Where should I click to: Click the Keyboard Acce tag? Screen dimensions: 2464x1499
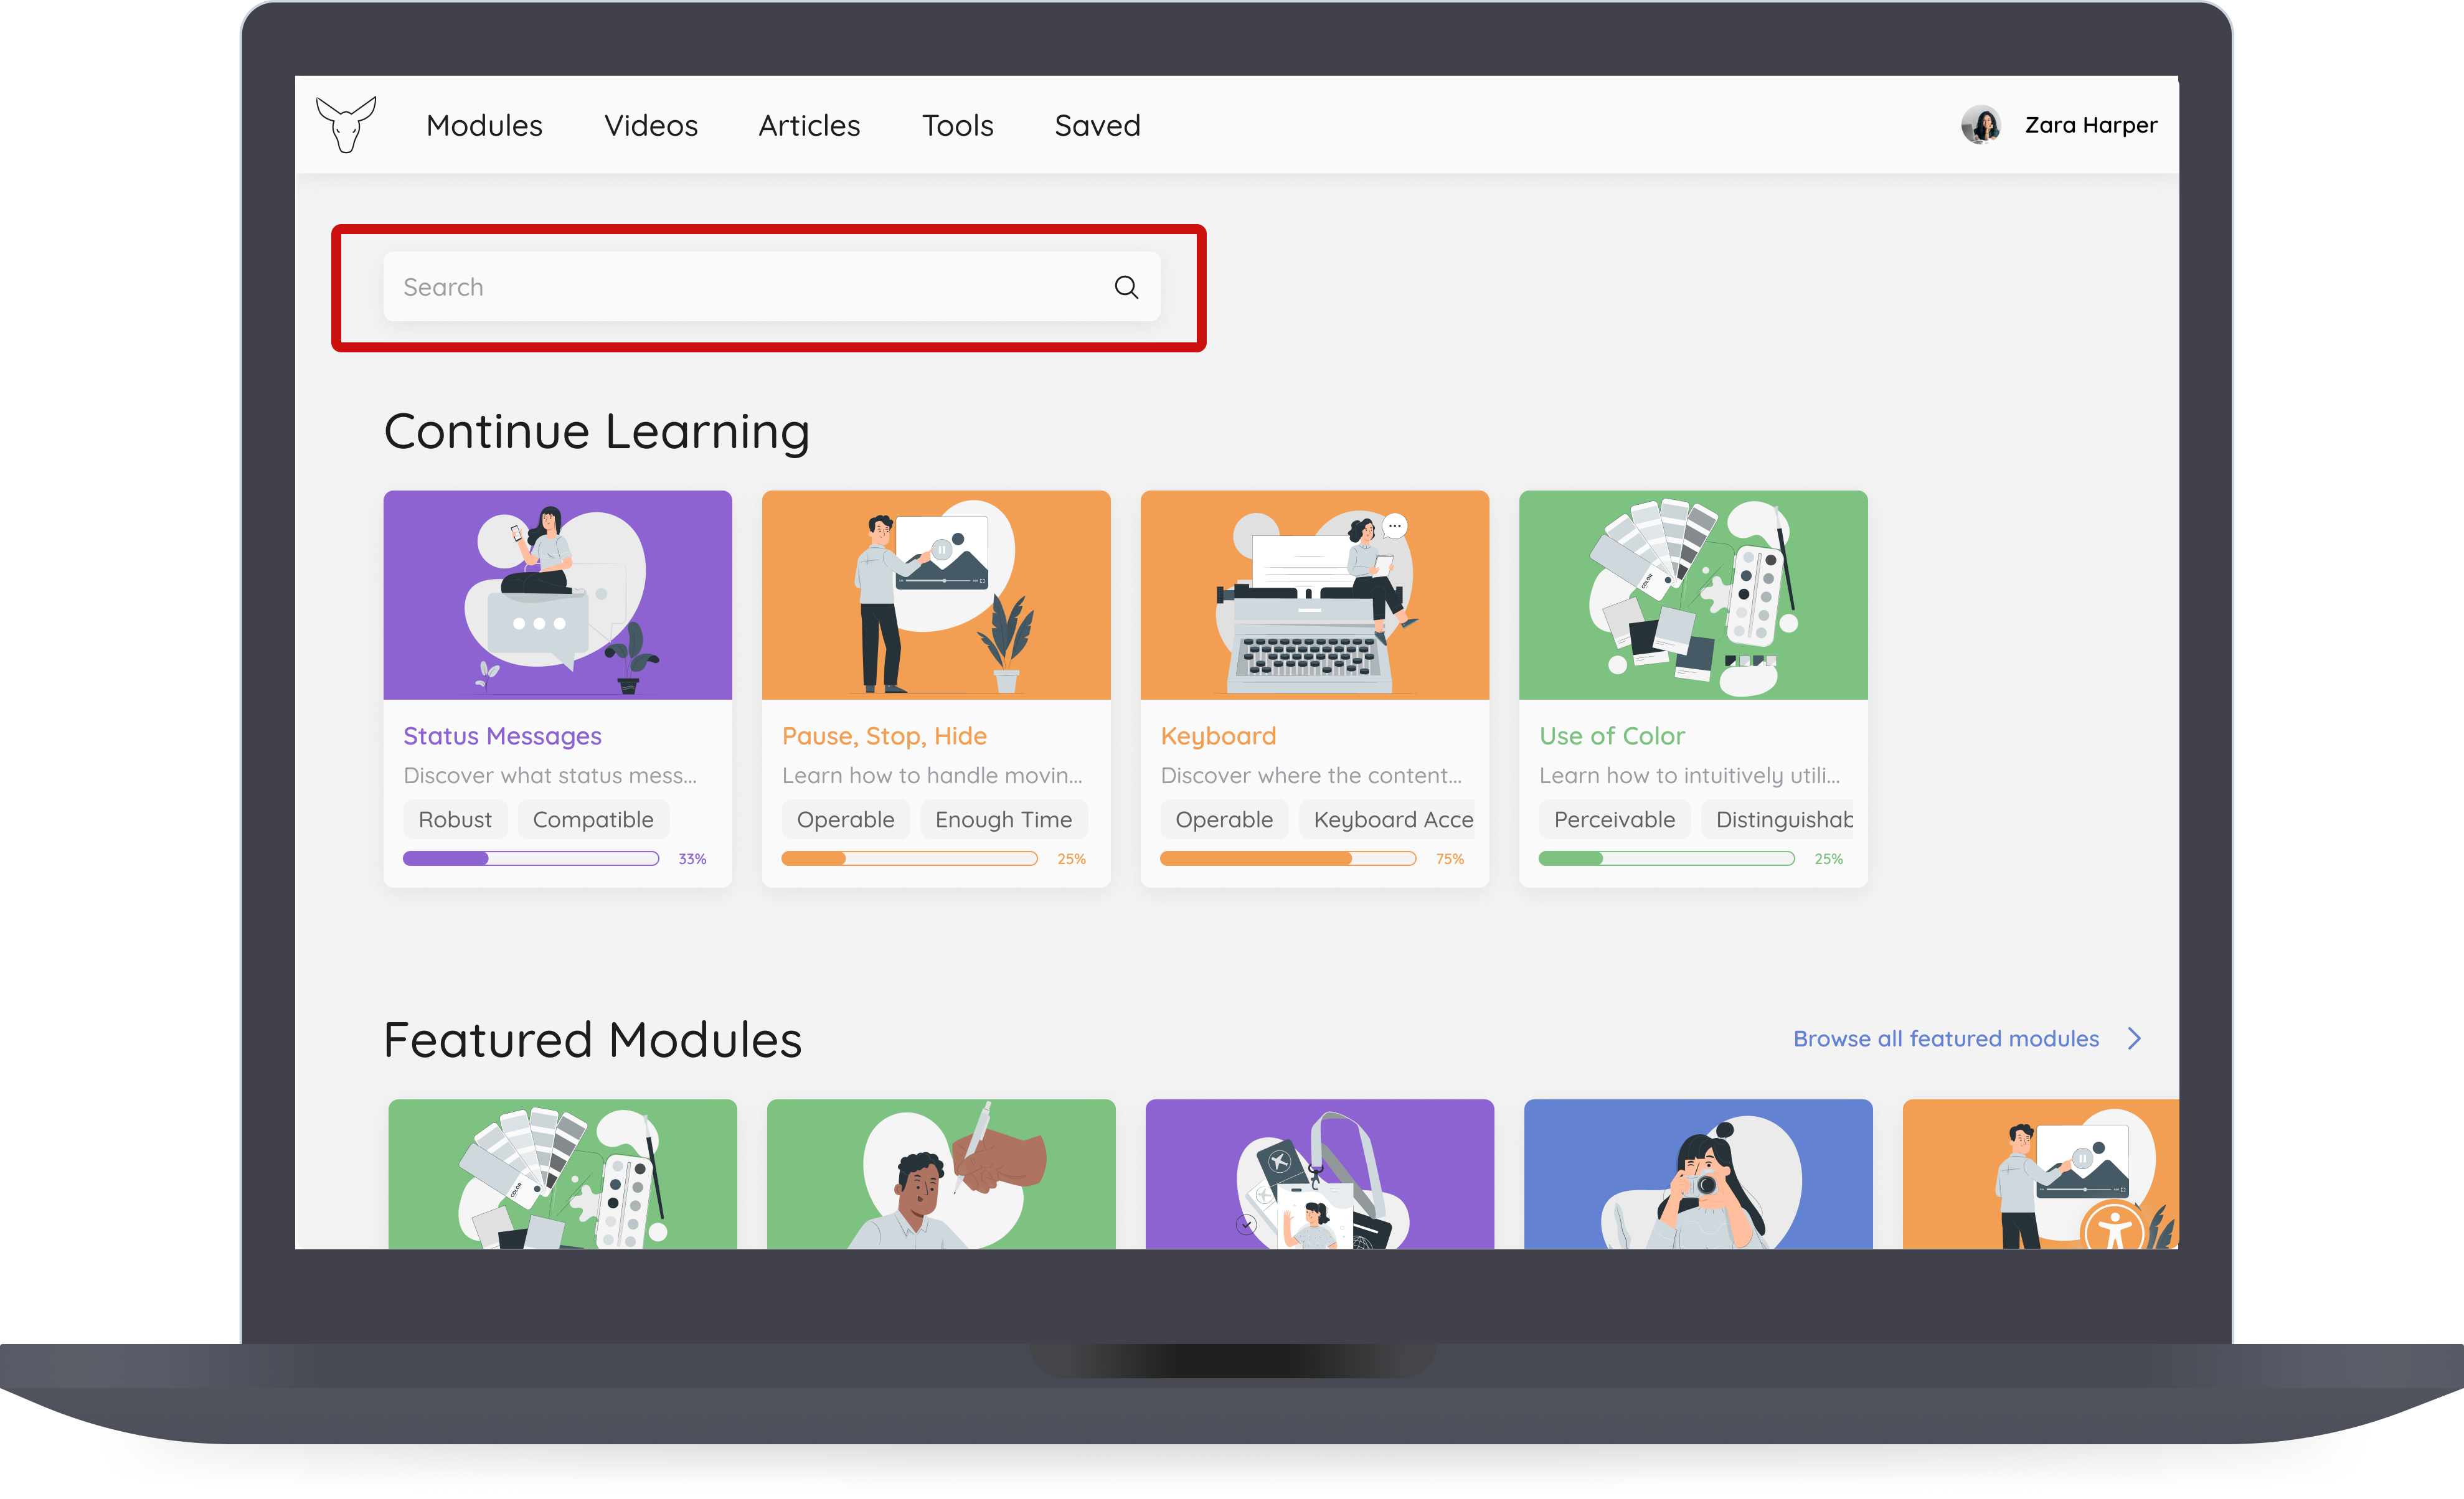[x=1387, y=820]
